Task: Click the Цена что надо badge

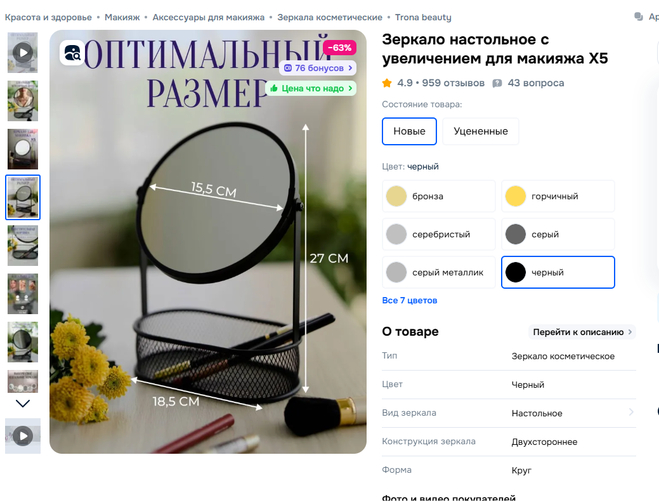Action: [x=311, y=88]
